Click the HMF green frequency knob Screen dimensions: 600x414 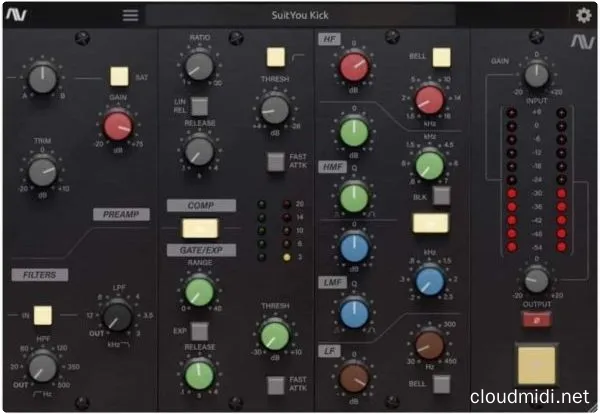[429, 165]
